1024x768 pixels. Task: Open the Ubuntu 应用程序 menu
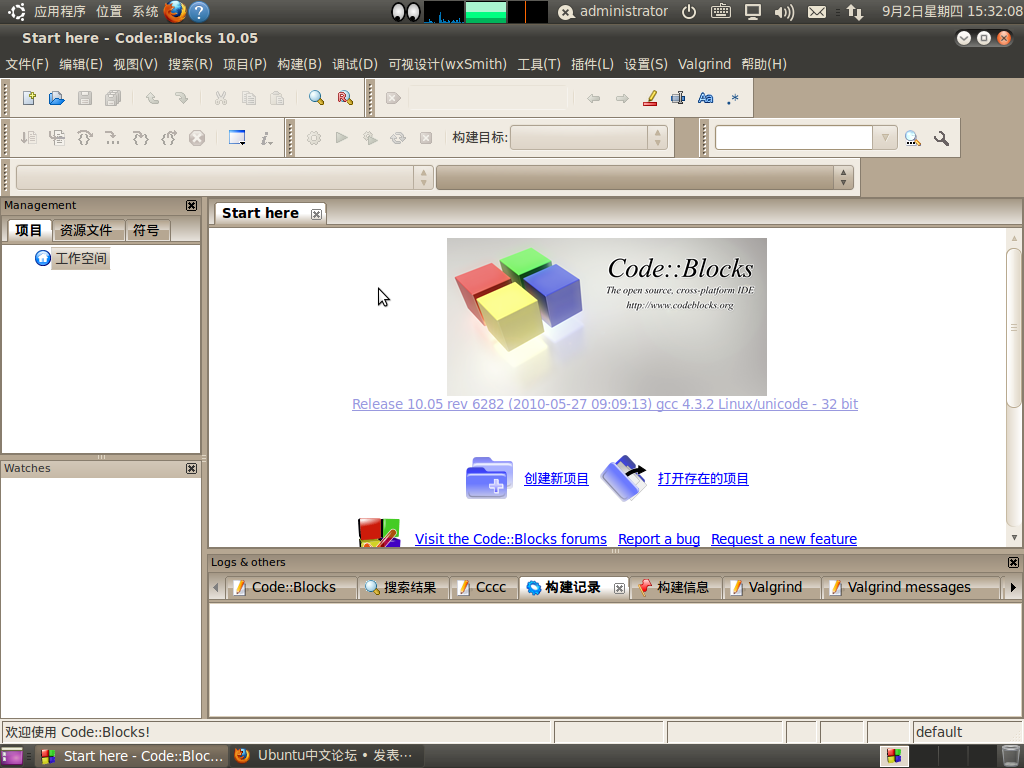pyautogui.click(x=59, y=12)
